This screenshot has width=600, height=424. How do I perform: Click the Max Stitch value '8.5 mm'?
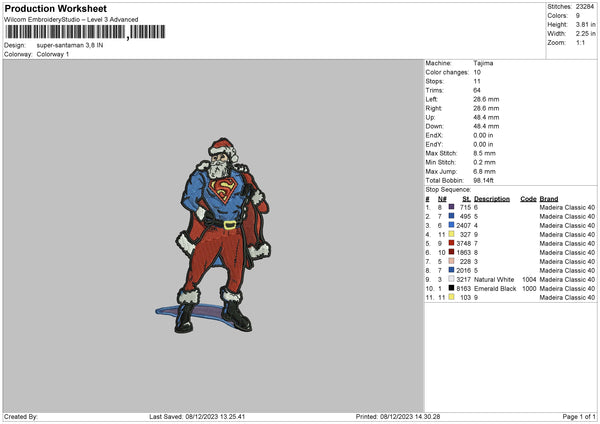pos(484,153)
